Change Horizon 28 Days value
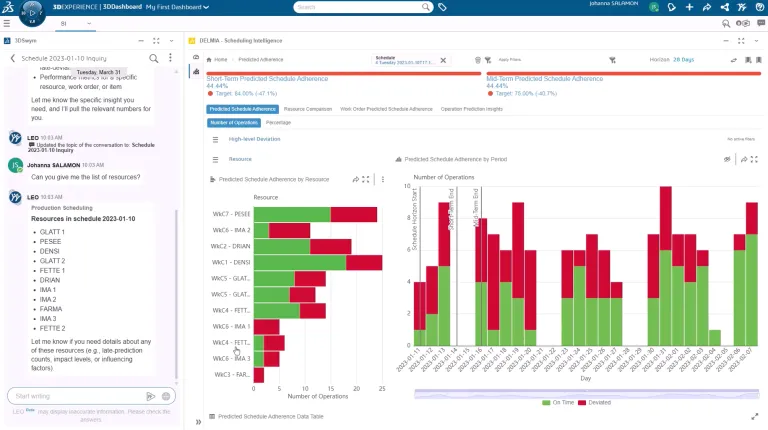The image size is (768, 430). [683, 60]
